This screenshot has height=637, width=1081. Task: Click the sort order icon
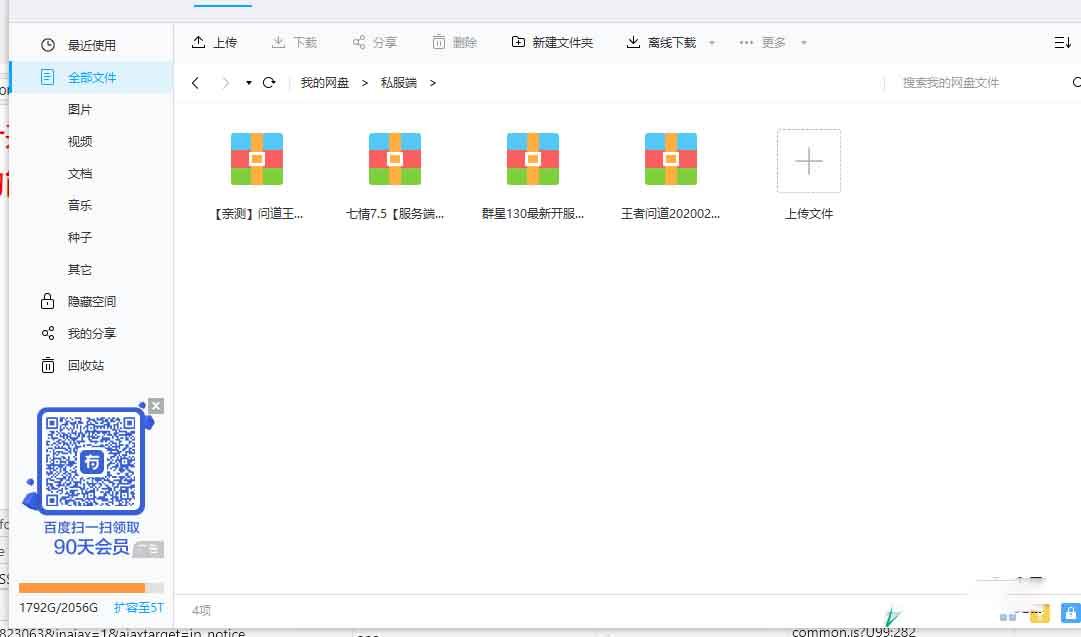[x=1062, y=43]
